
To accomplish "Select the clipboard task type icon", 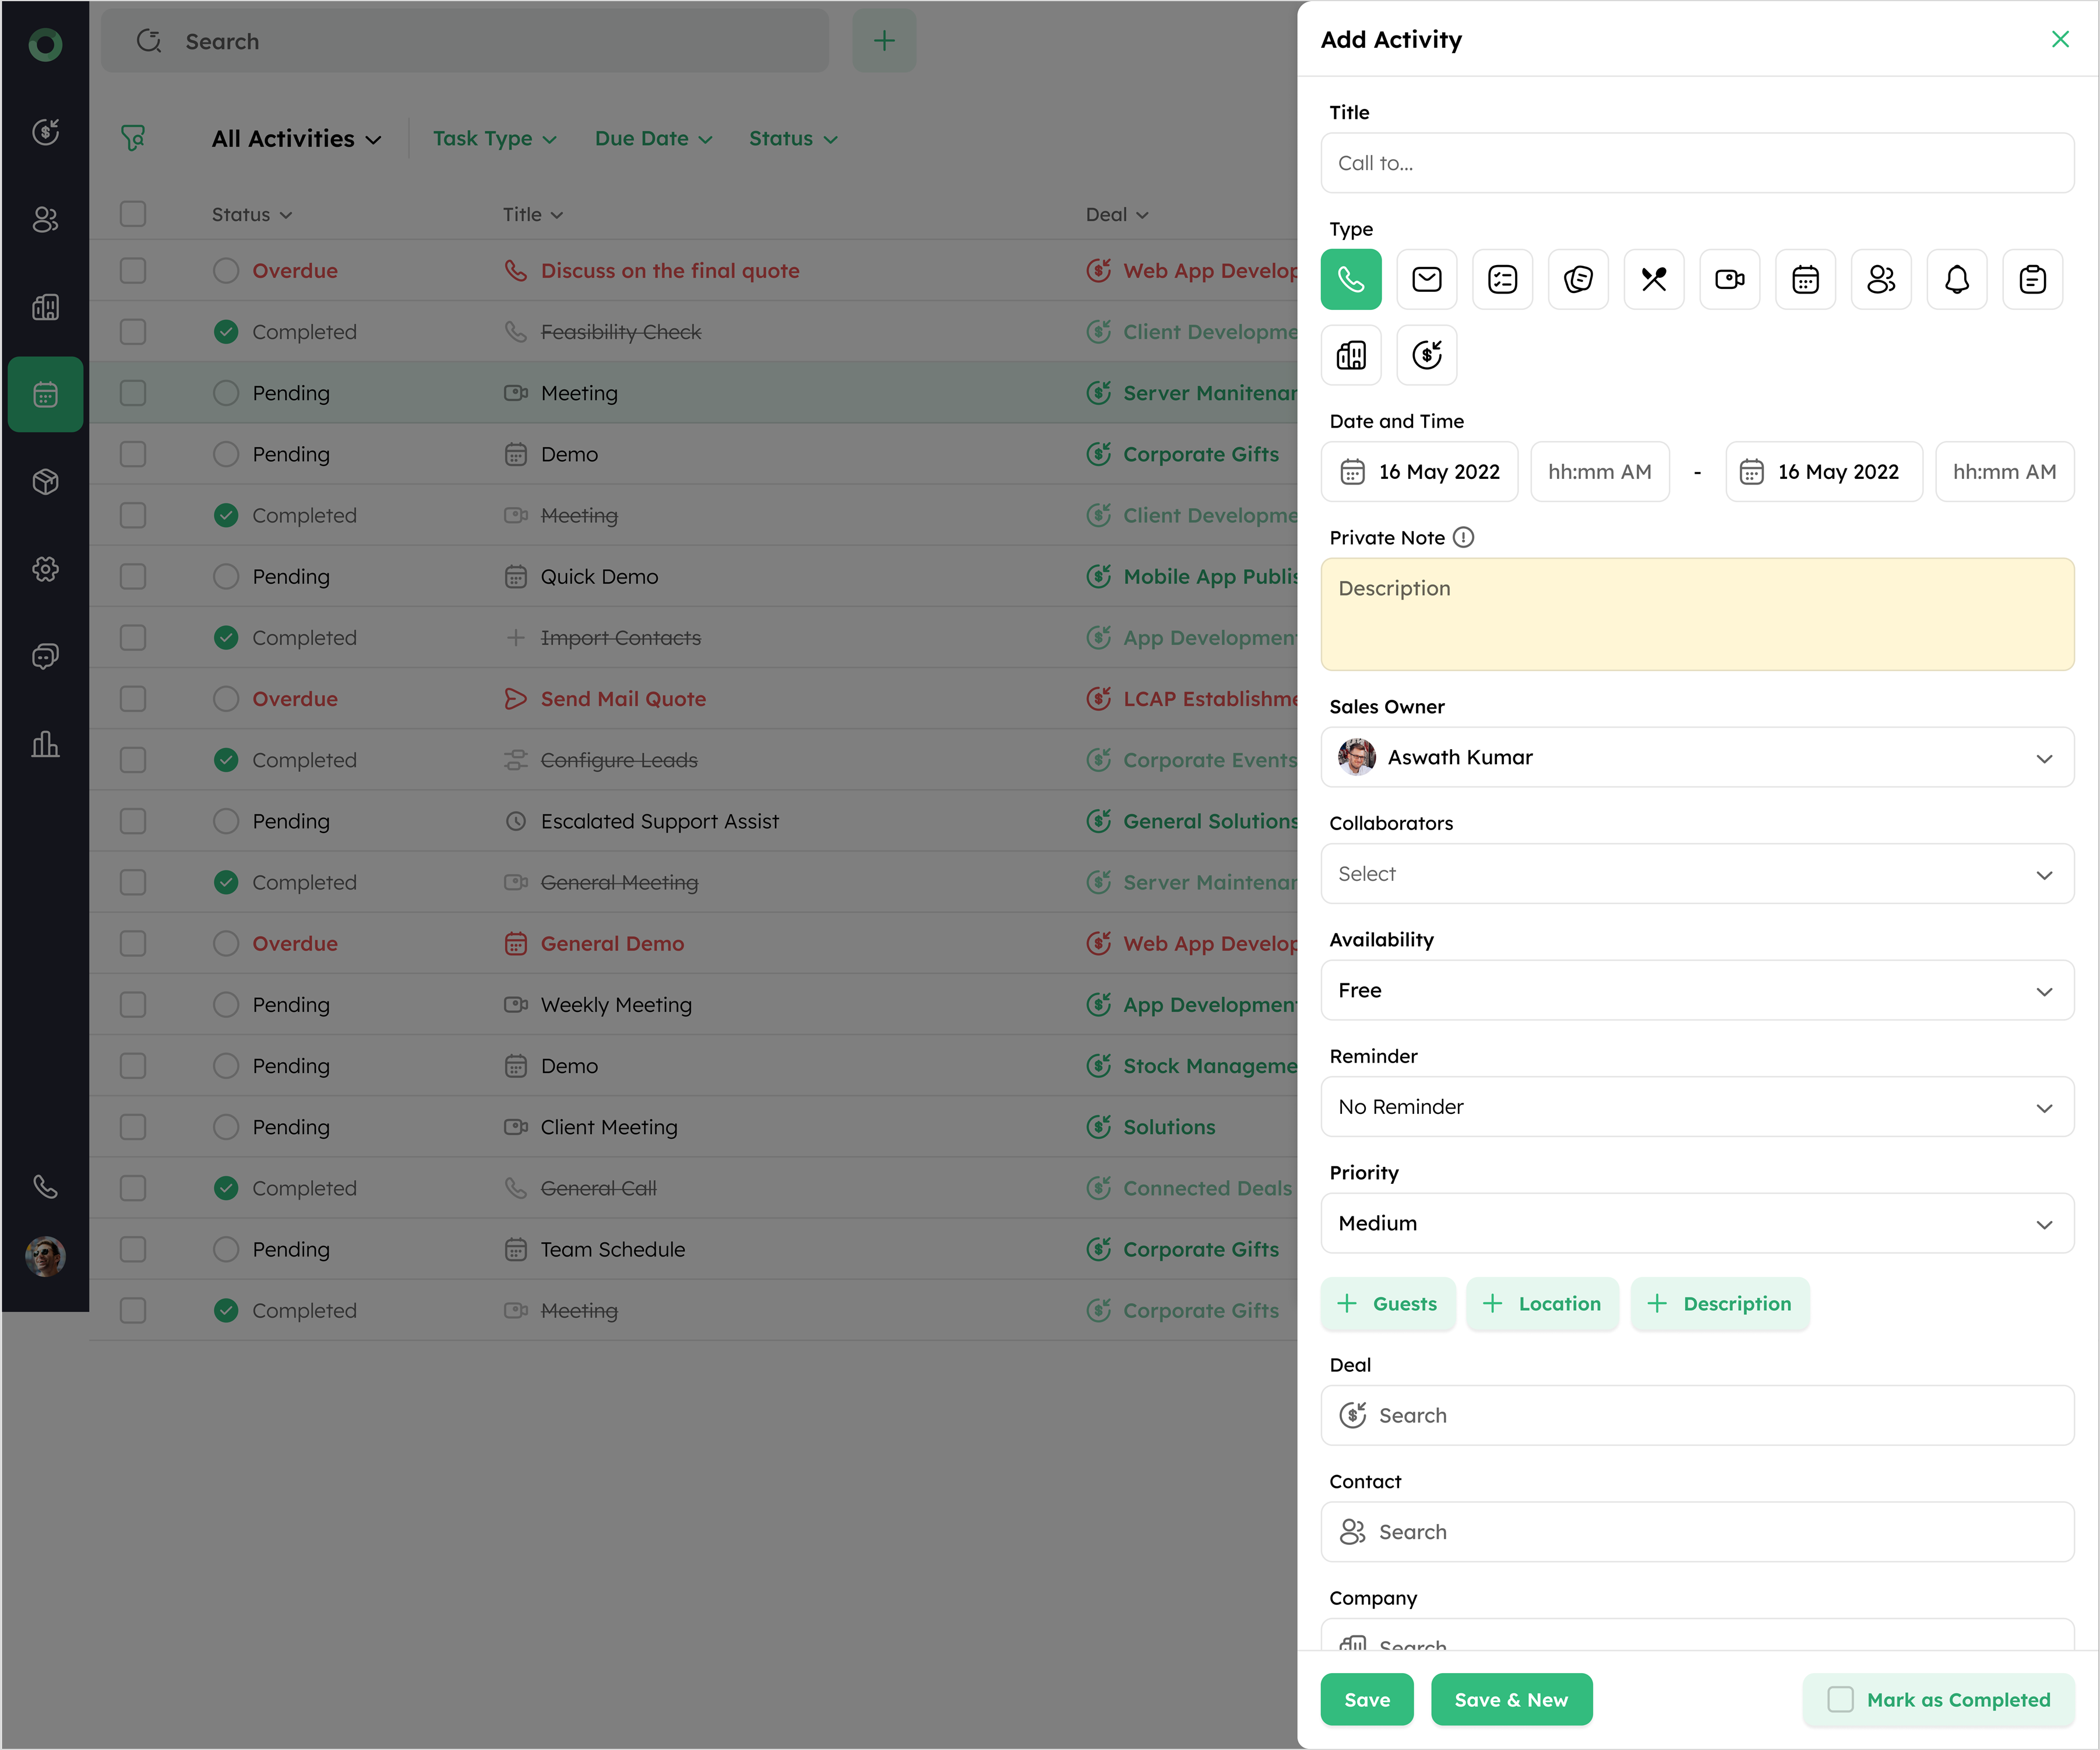I will coord(2032,279).
